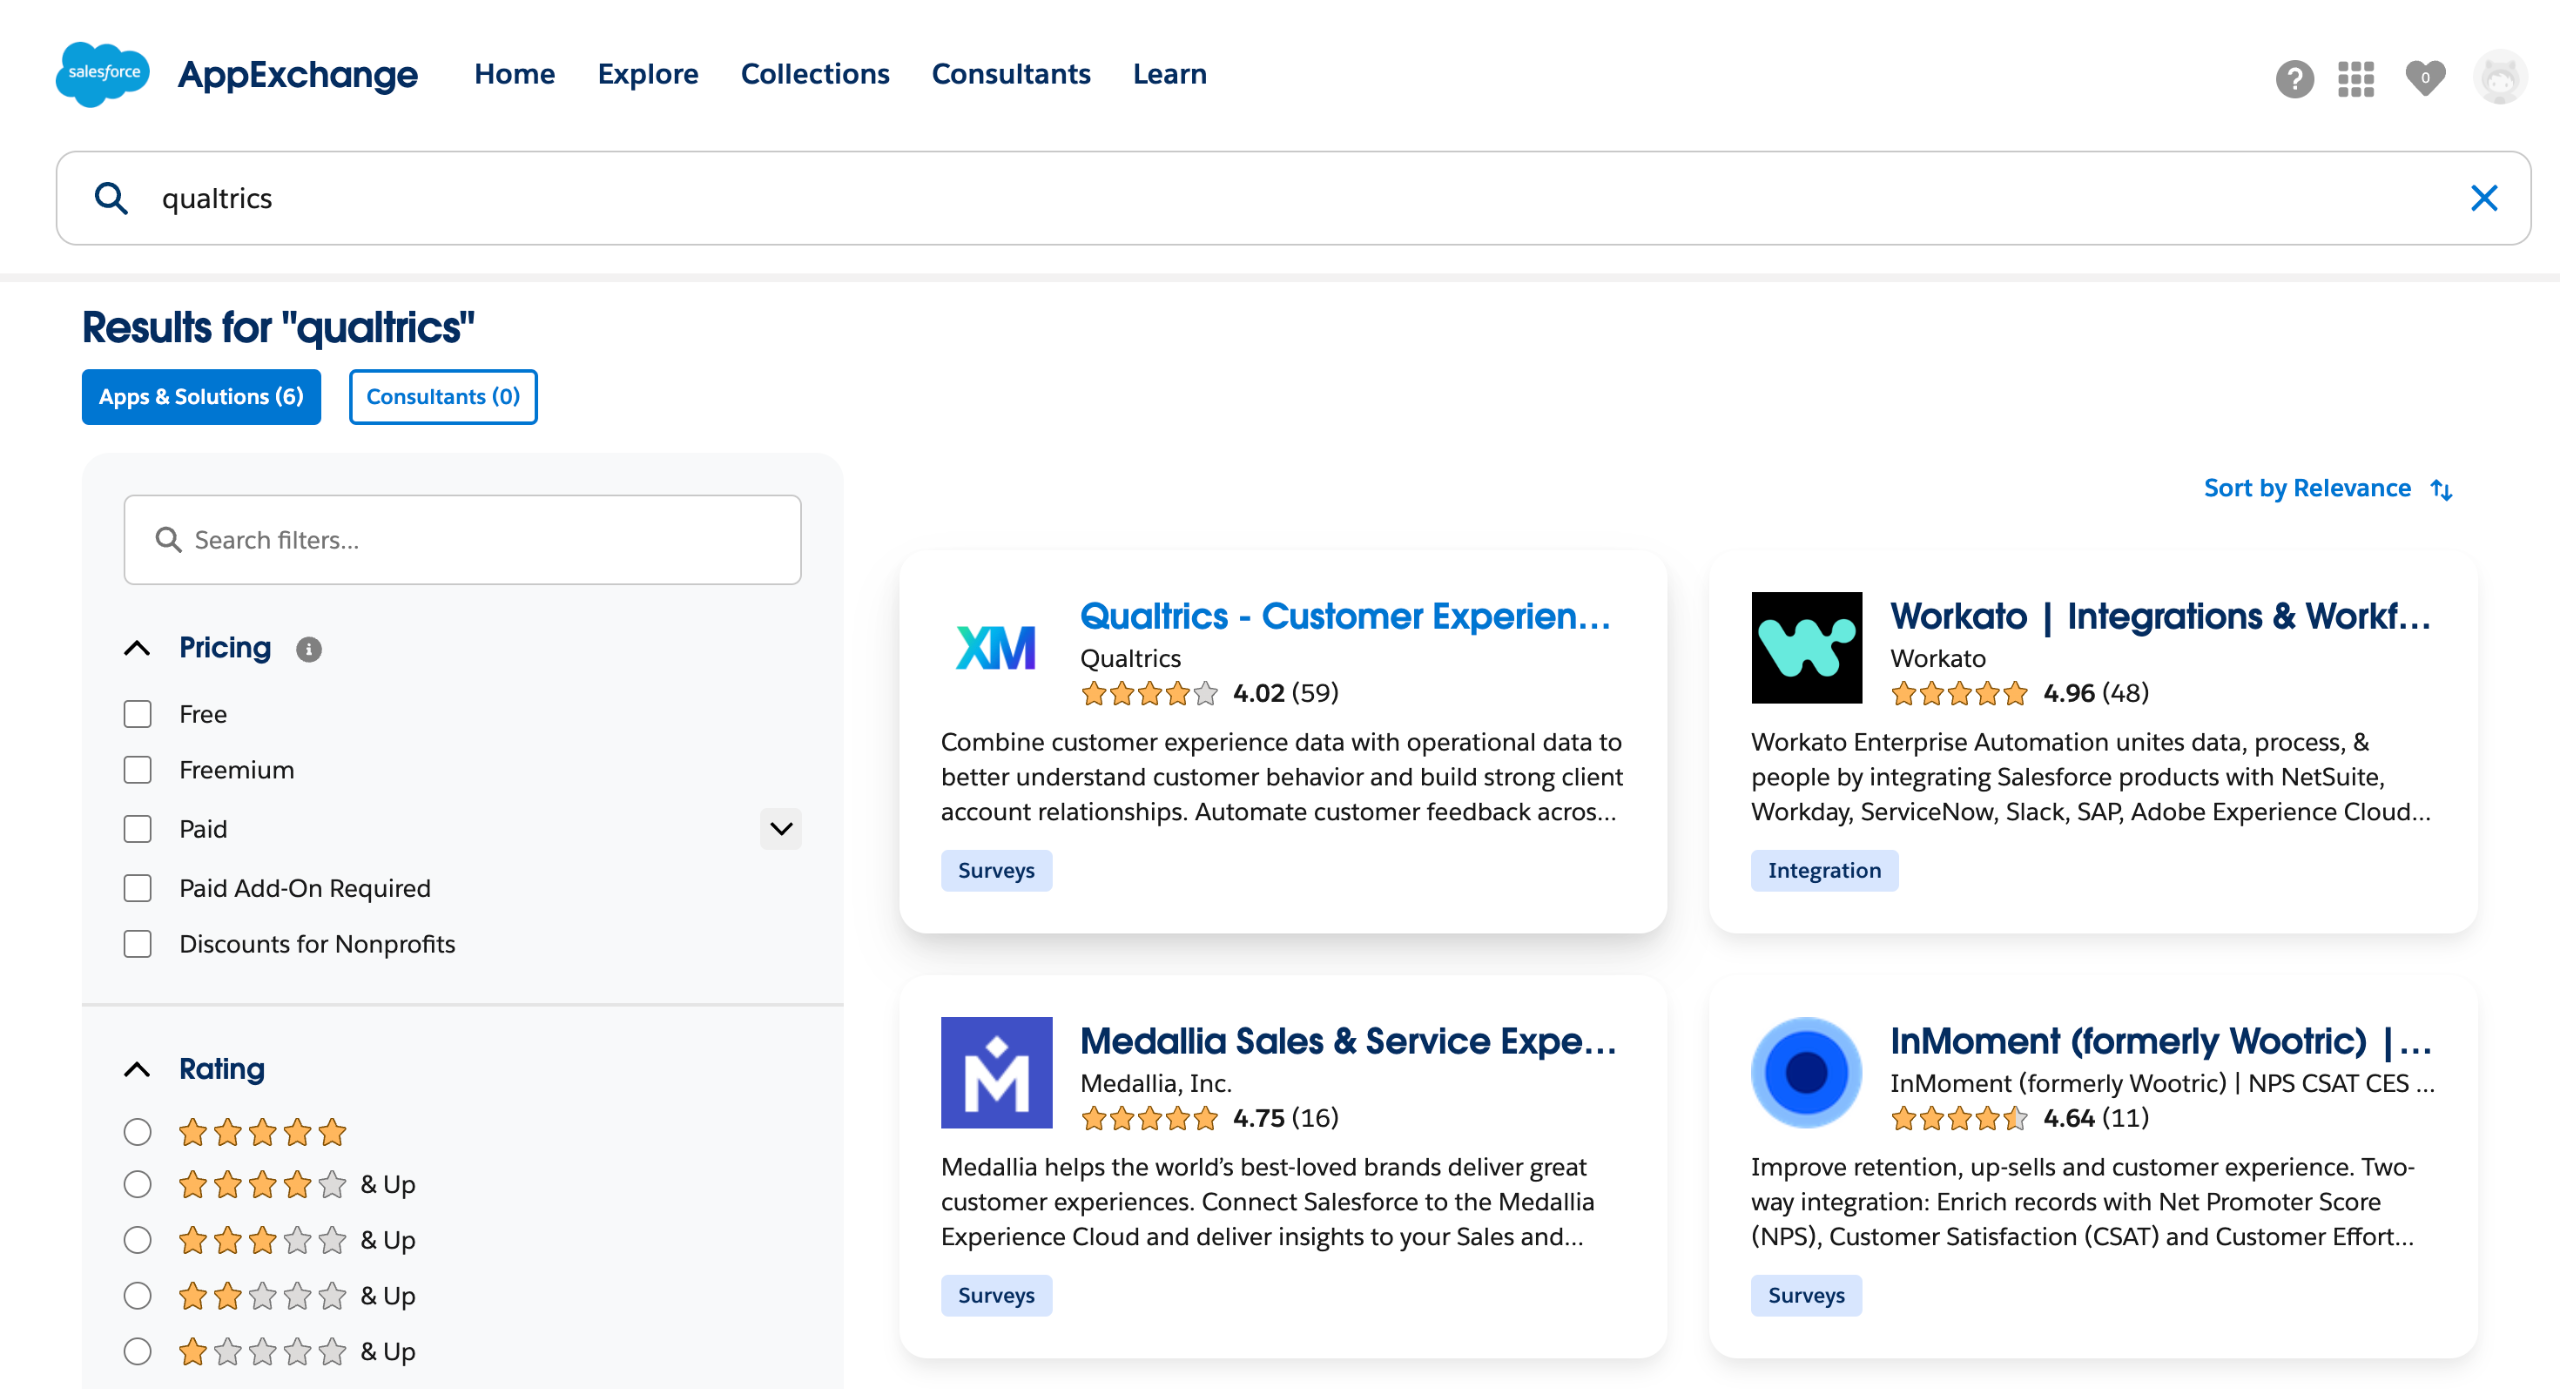Open favorites heart icon
This screenshot has width=2560, height=1389.
(2425, 78)
